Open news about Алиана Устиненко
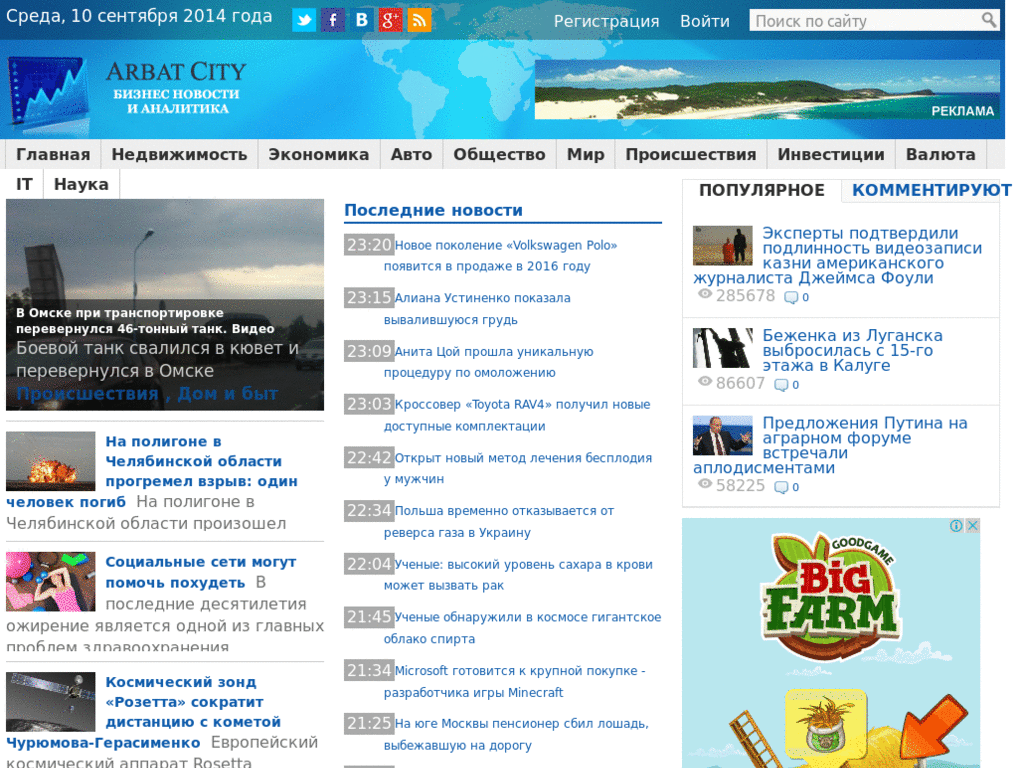Image resolution: width=1024 pixels, height=768 pixels. tap(477, 308)
